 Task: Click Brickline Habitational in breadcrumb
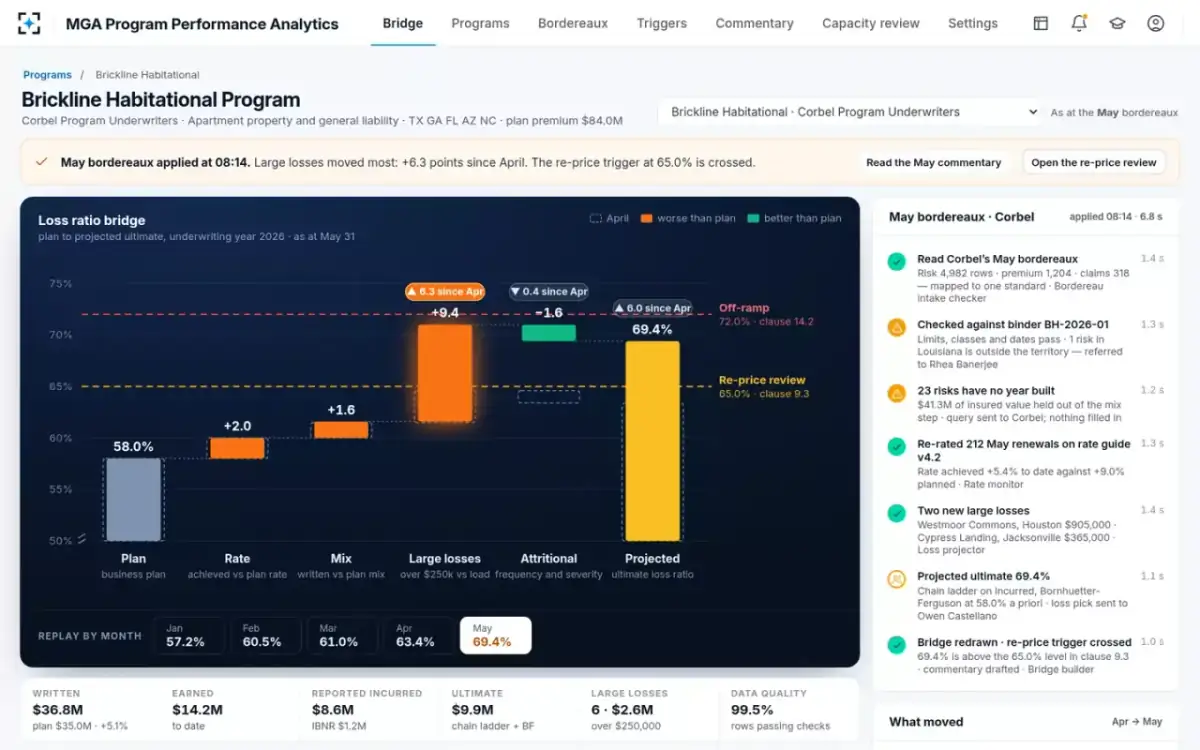tap(147, 75)
